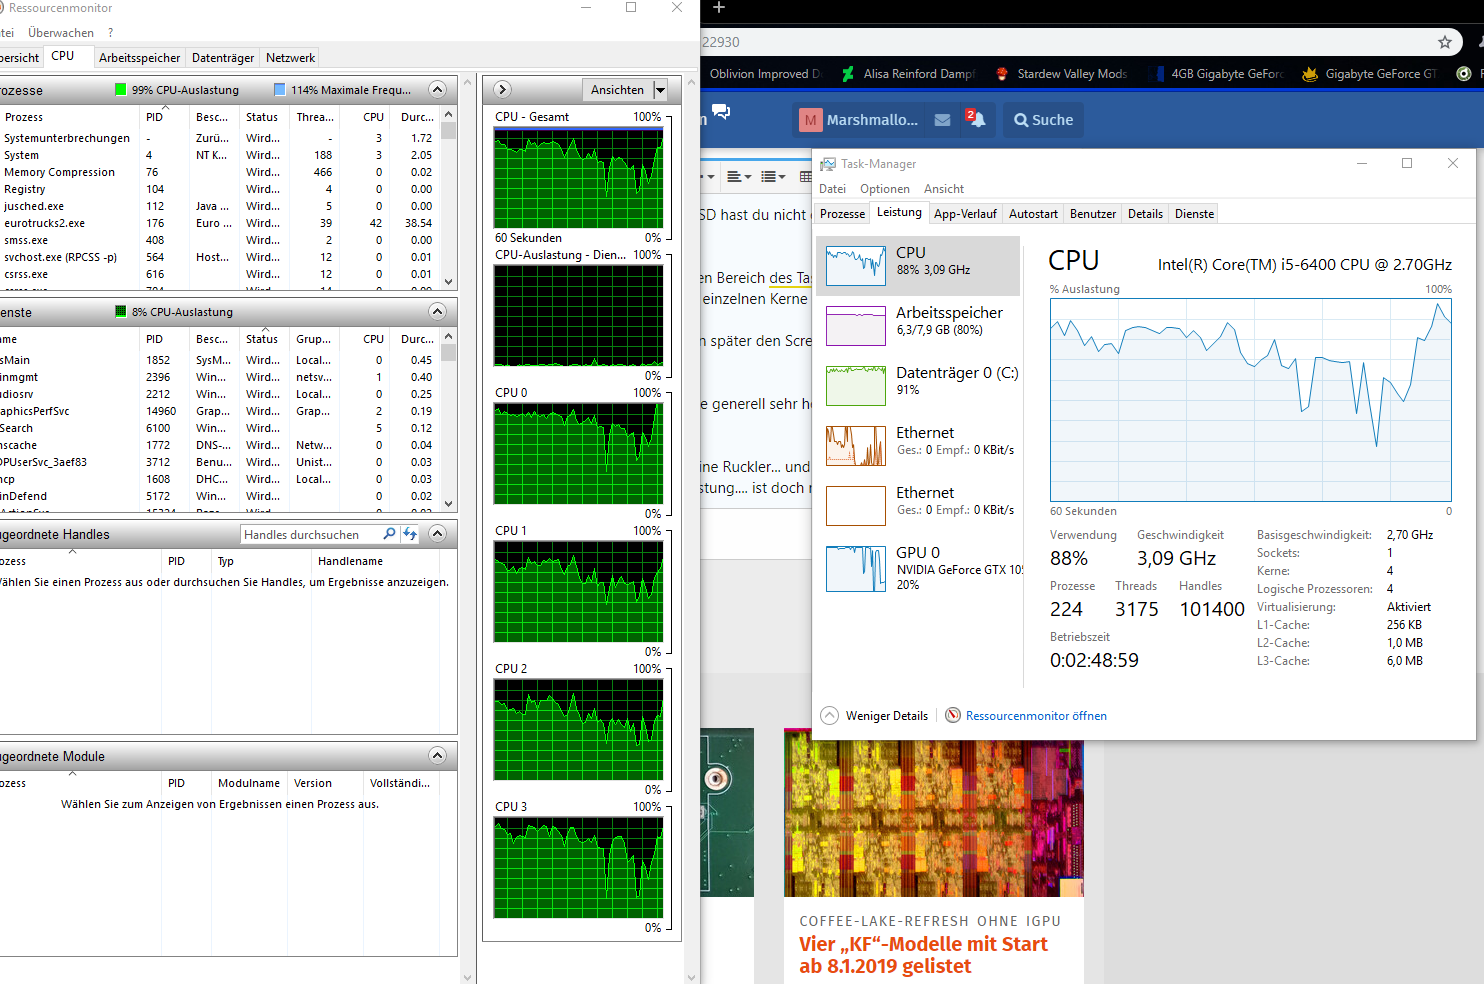This screenshot has width=1484, height=984.
Task: Select svchost.exe (RPCSS -p) process row
Action: coord(219,257)
